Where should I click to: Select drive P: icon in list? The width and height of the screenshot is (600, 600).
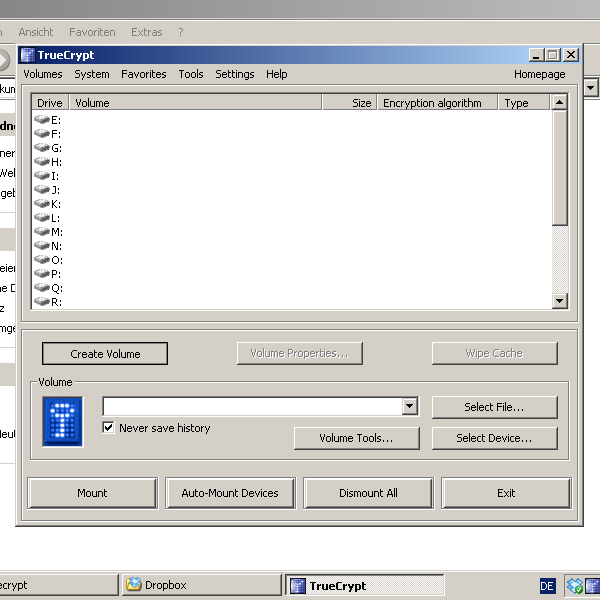tap(42, 274)
